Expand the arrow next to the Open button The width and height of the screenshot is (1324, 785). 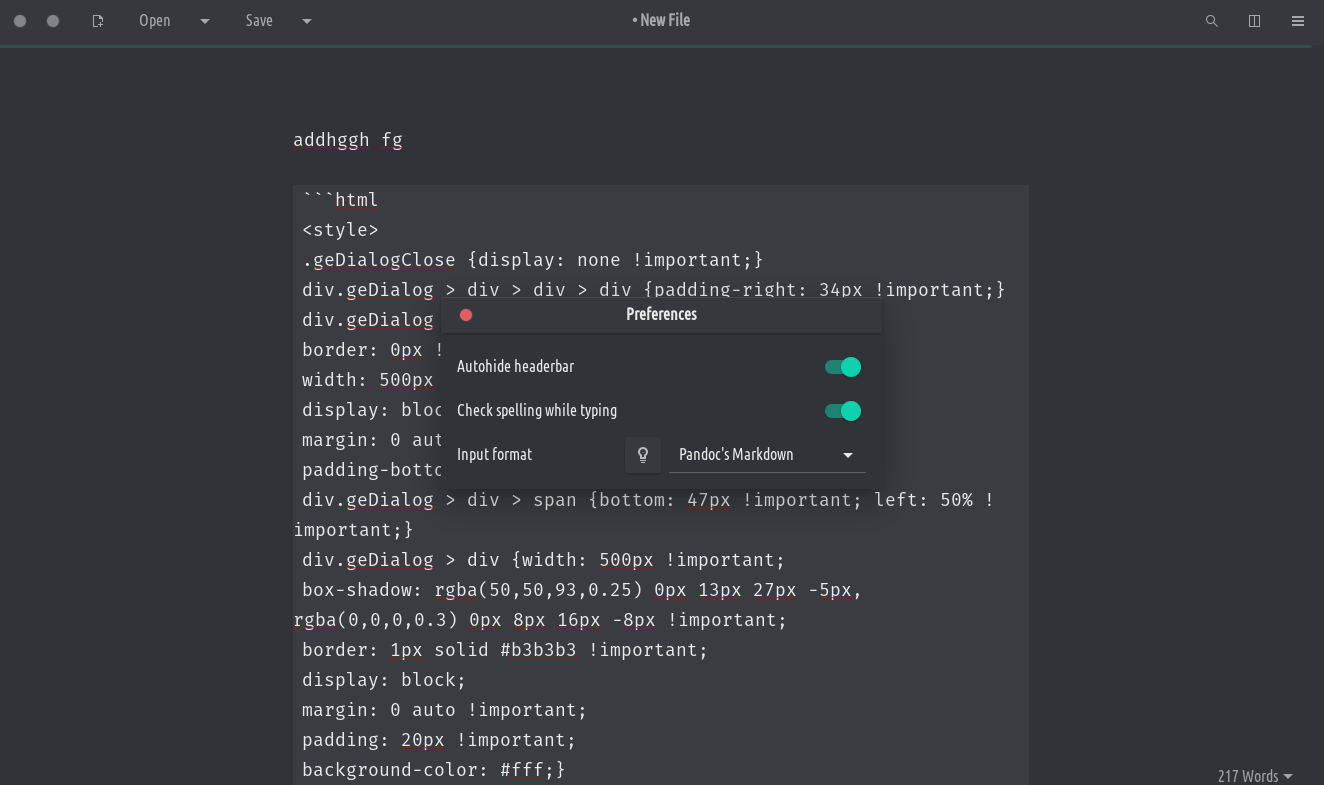[205, 21]
